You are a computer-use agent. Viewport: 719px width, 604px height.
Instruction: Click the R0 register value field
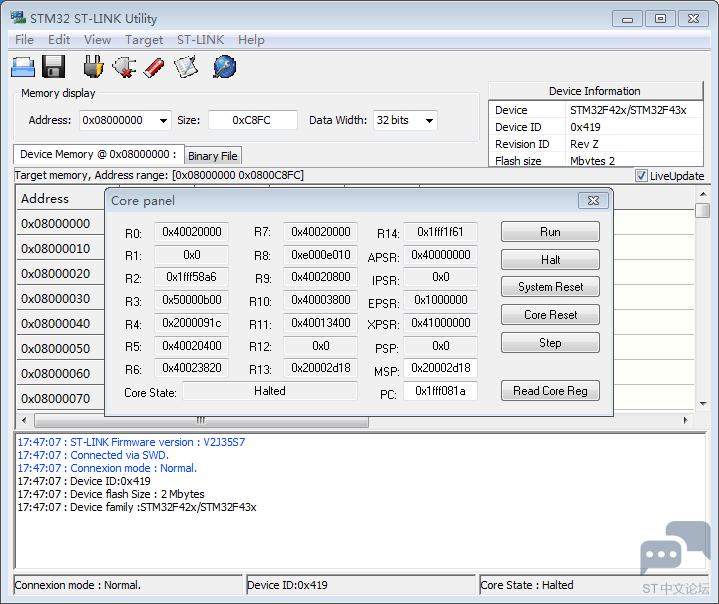192,232
